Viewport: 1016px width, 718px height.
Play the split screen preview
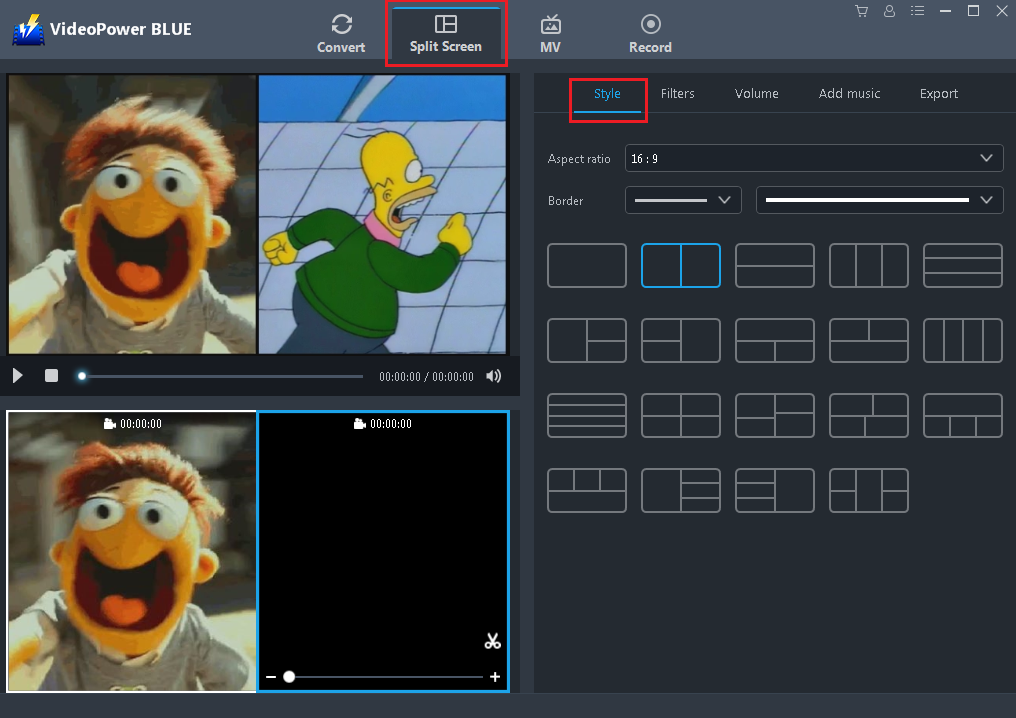click(16, 376)
